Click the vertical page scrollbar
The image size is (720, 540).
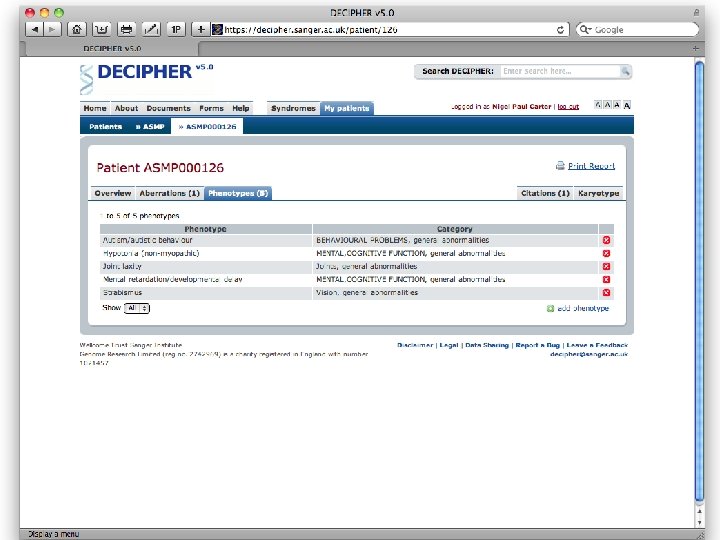(699, 281)
